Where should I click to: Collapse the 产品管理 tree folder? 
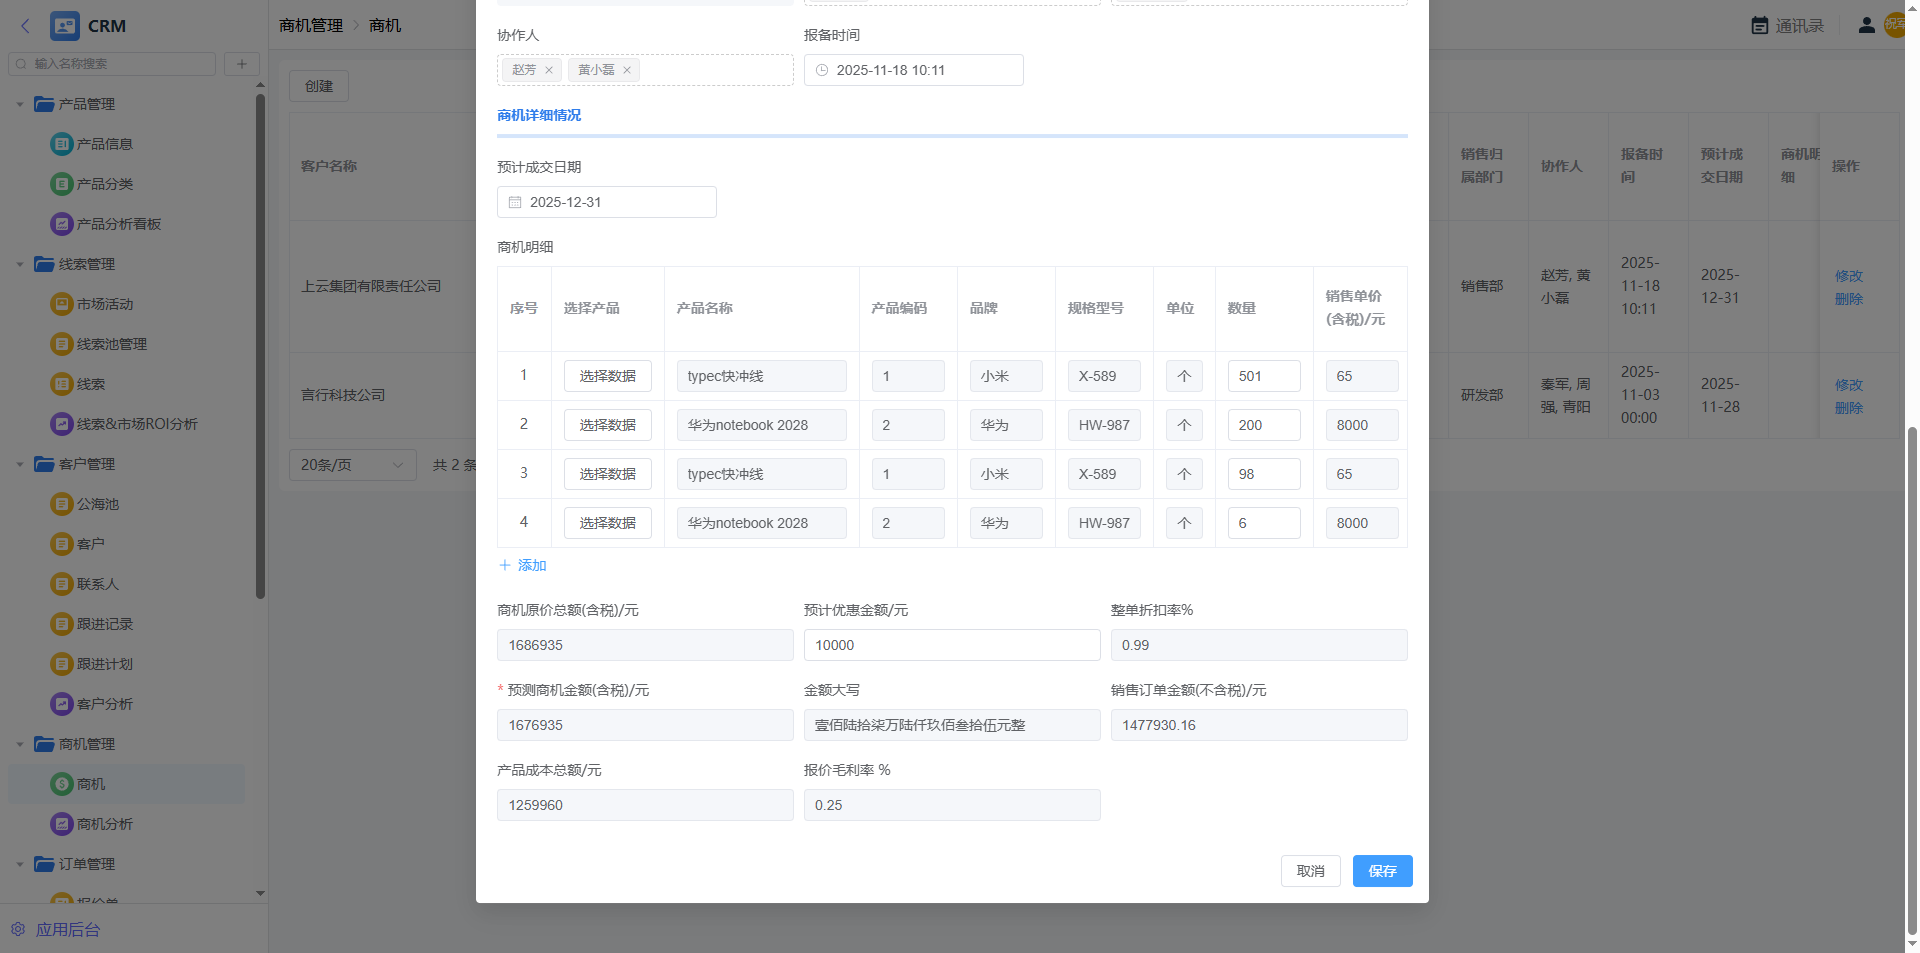pos(20,104)
